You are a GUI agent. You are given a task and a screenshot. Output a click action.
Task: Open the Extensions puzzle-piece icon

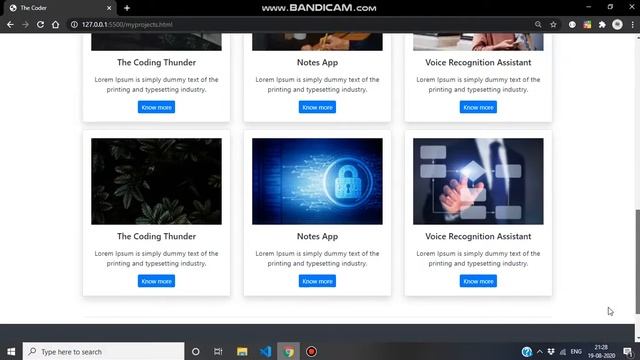click(602, 24)
